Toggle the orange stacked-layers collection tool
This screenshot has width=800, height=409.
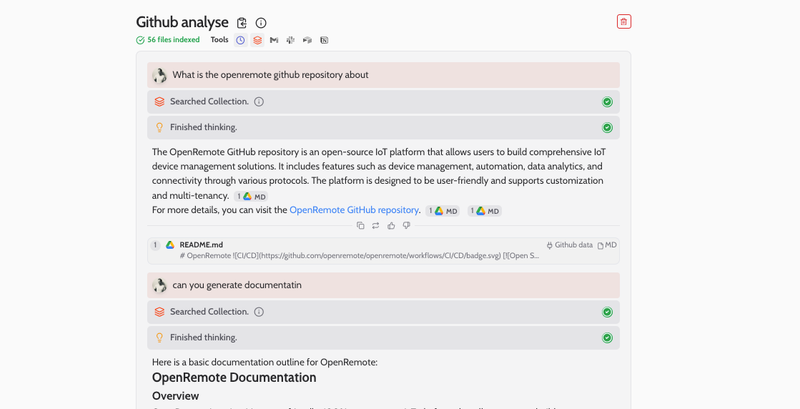point(258,40)
